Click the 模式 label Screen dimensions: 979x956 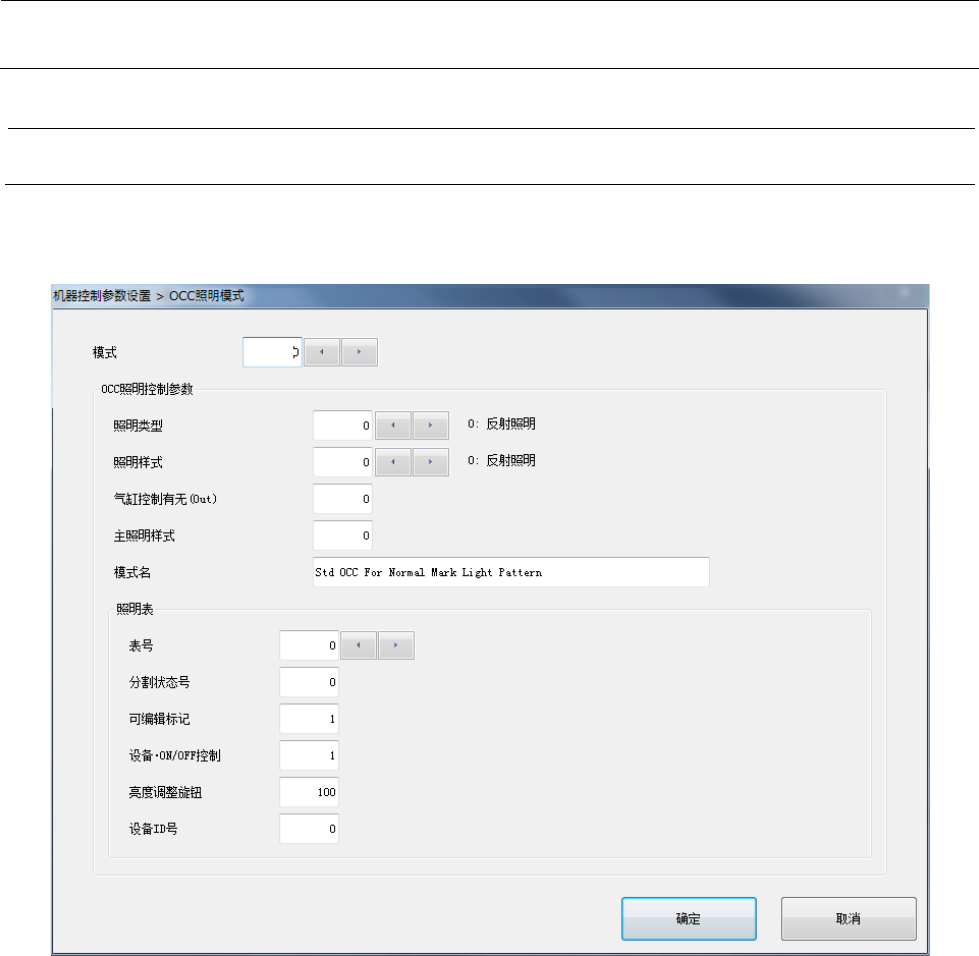click(104, 353)
